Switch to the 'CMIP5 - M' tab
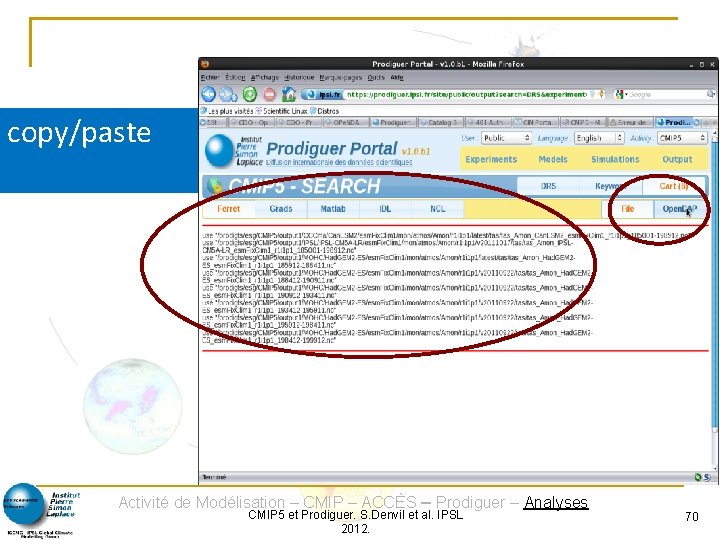Image resolution: width=720 pixels, height=540 pixels. coord(583,123)
